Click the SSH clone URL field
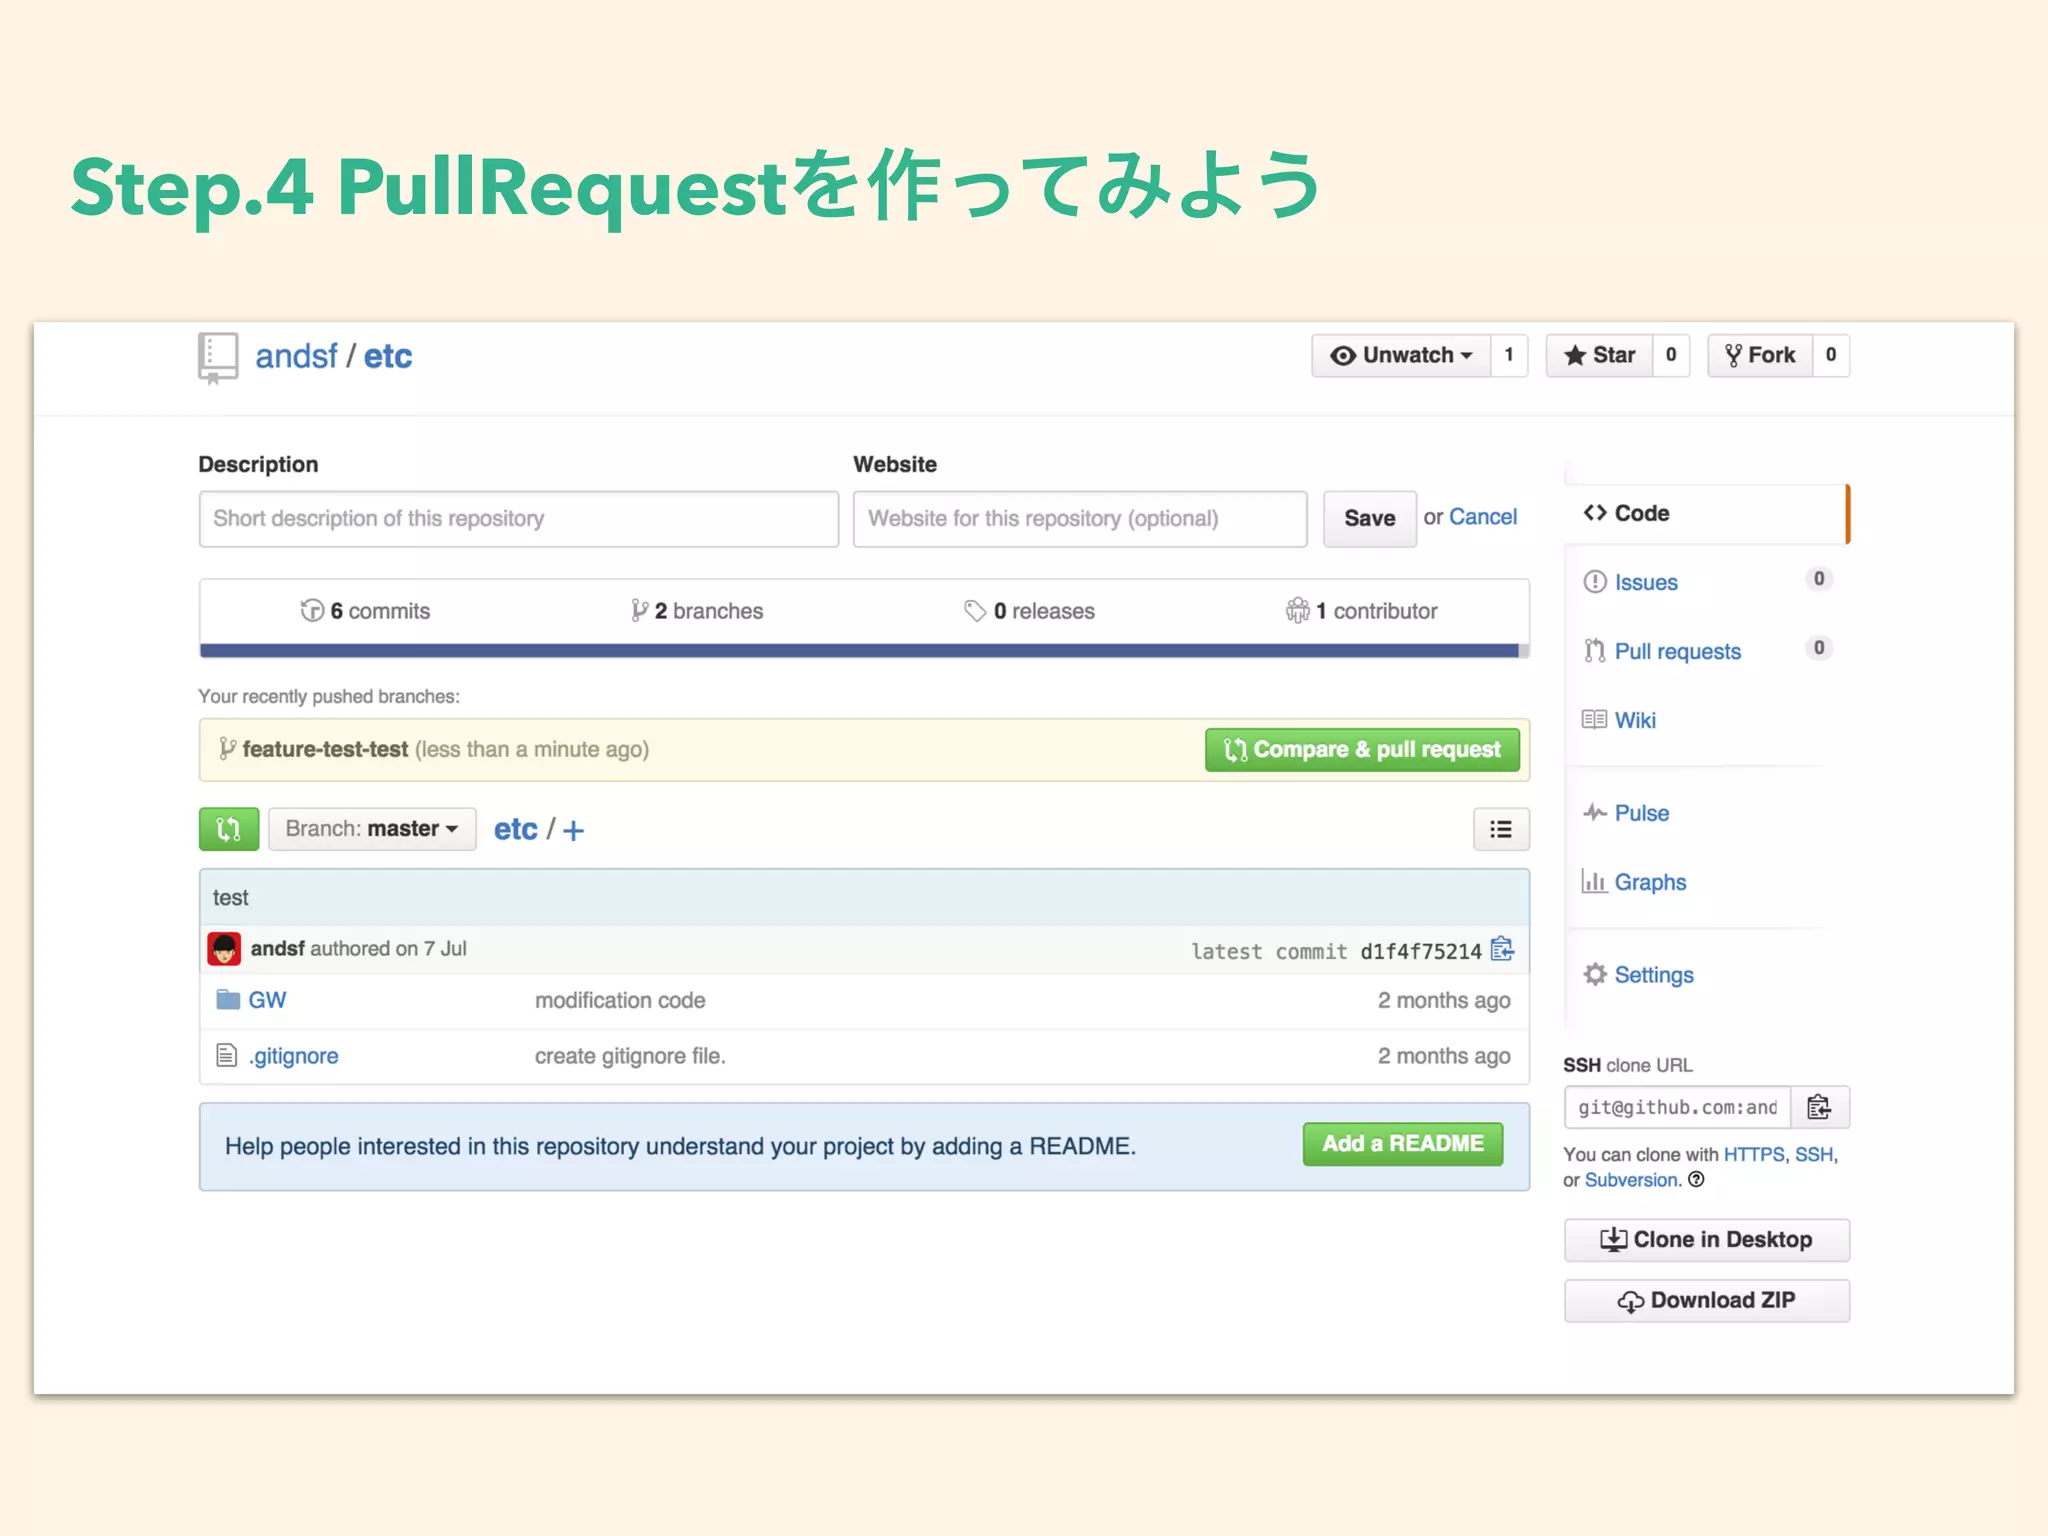 pos(1677,1107)
